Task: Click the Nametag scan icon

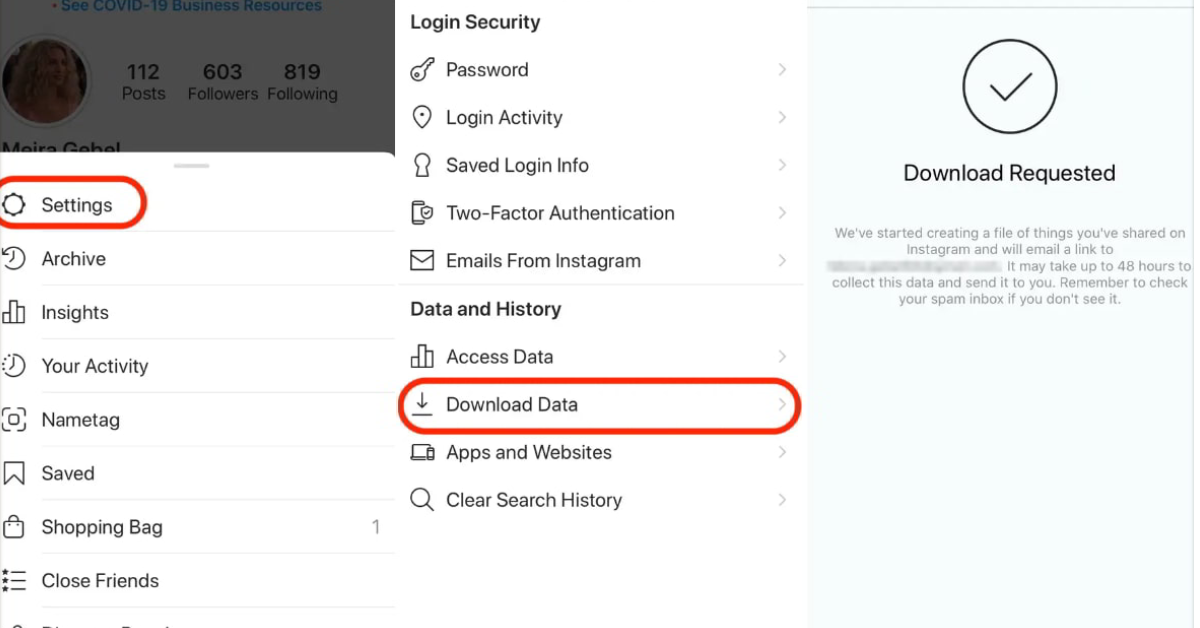Action: (15, 420)
